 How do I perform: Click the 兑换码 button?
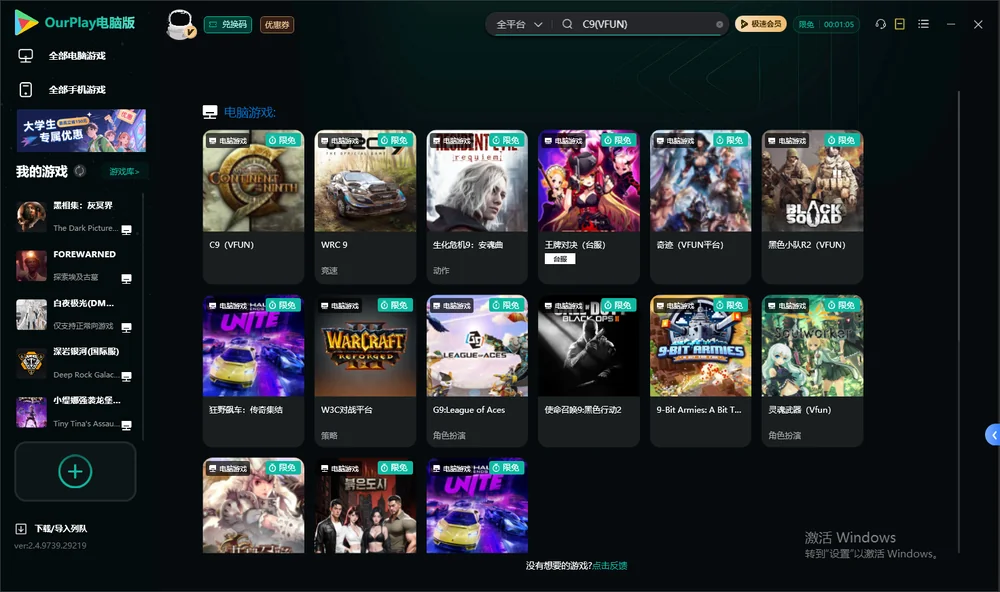[x=228, y=24]
